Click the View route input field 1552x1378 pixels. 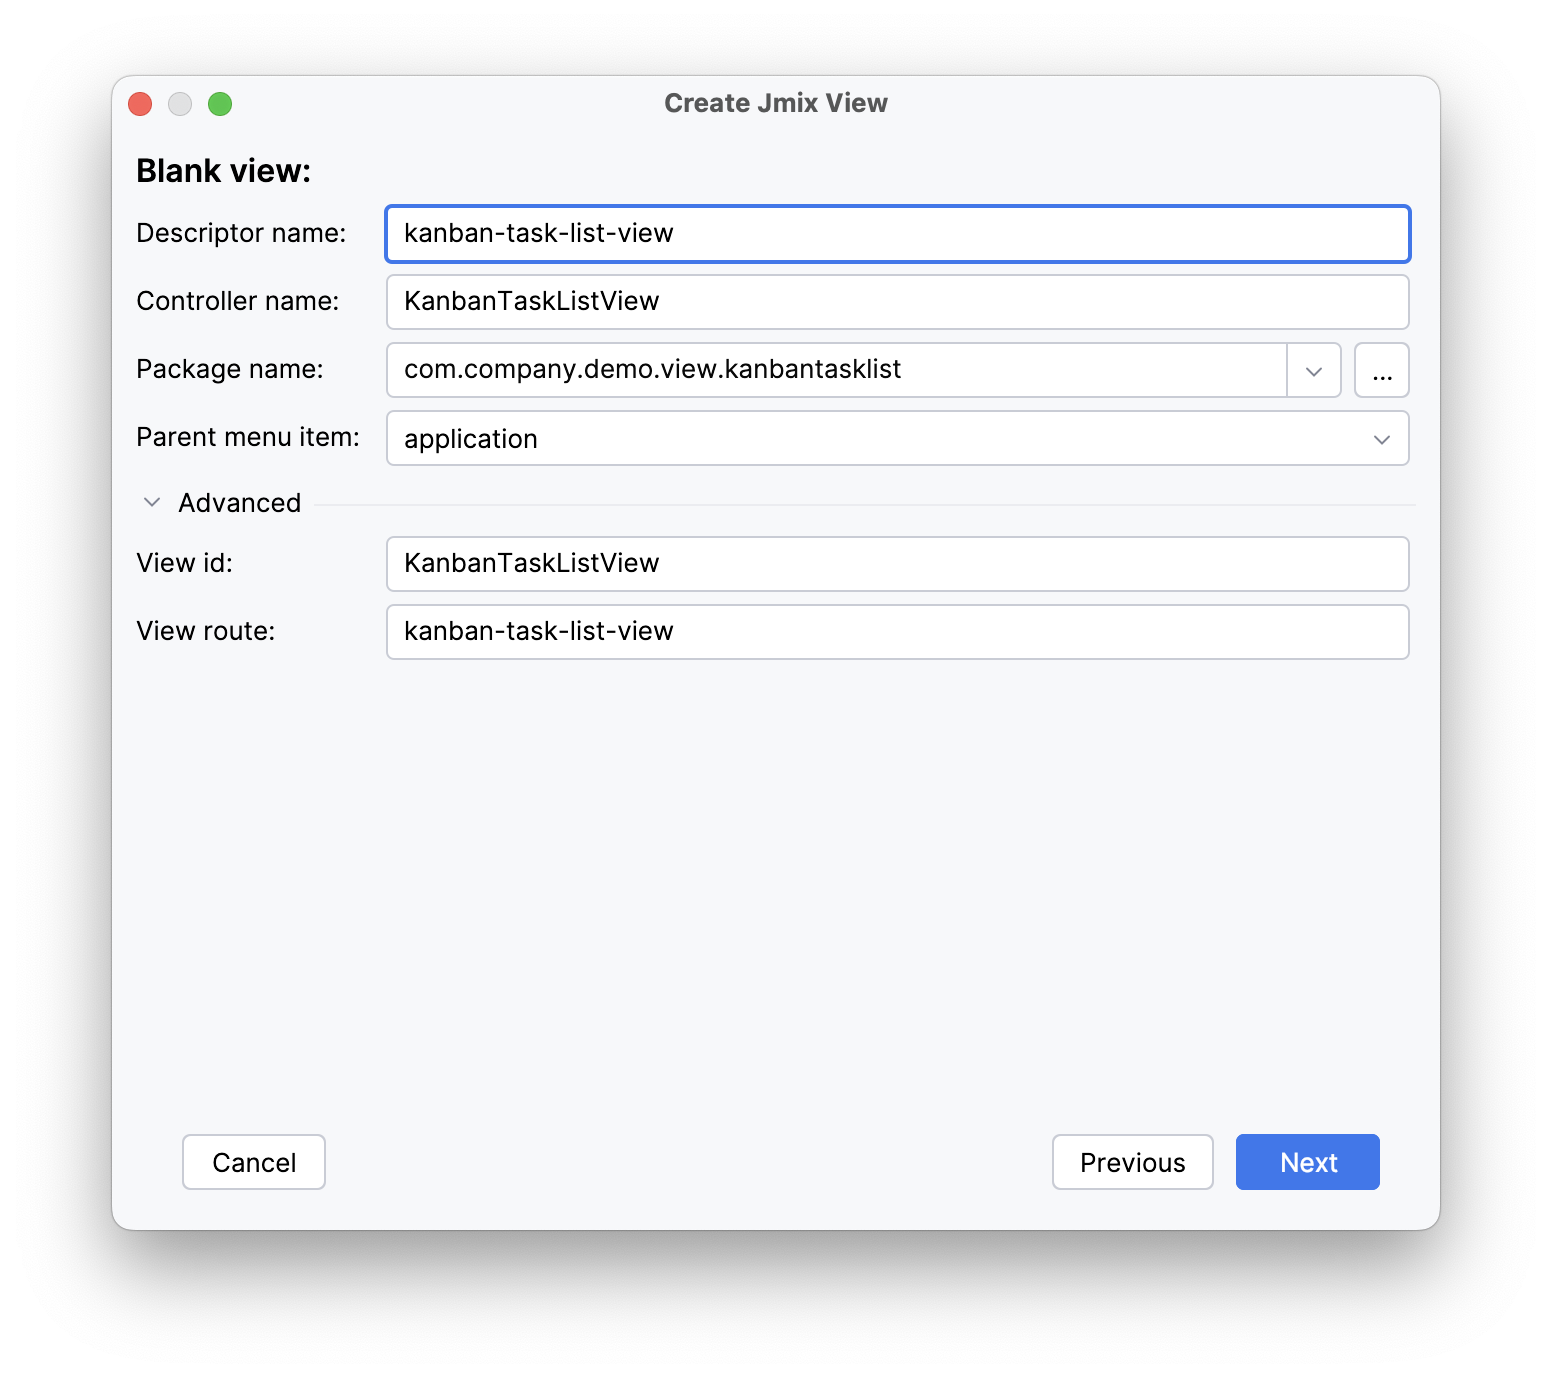[897, 631]
